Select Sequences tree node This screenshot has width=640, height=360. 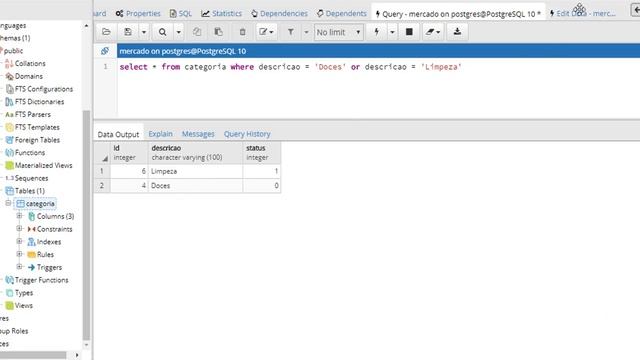coord(31,178)
